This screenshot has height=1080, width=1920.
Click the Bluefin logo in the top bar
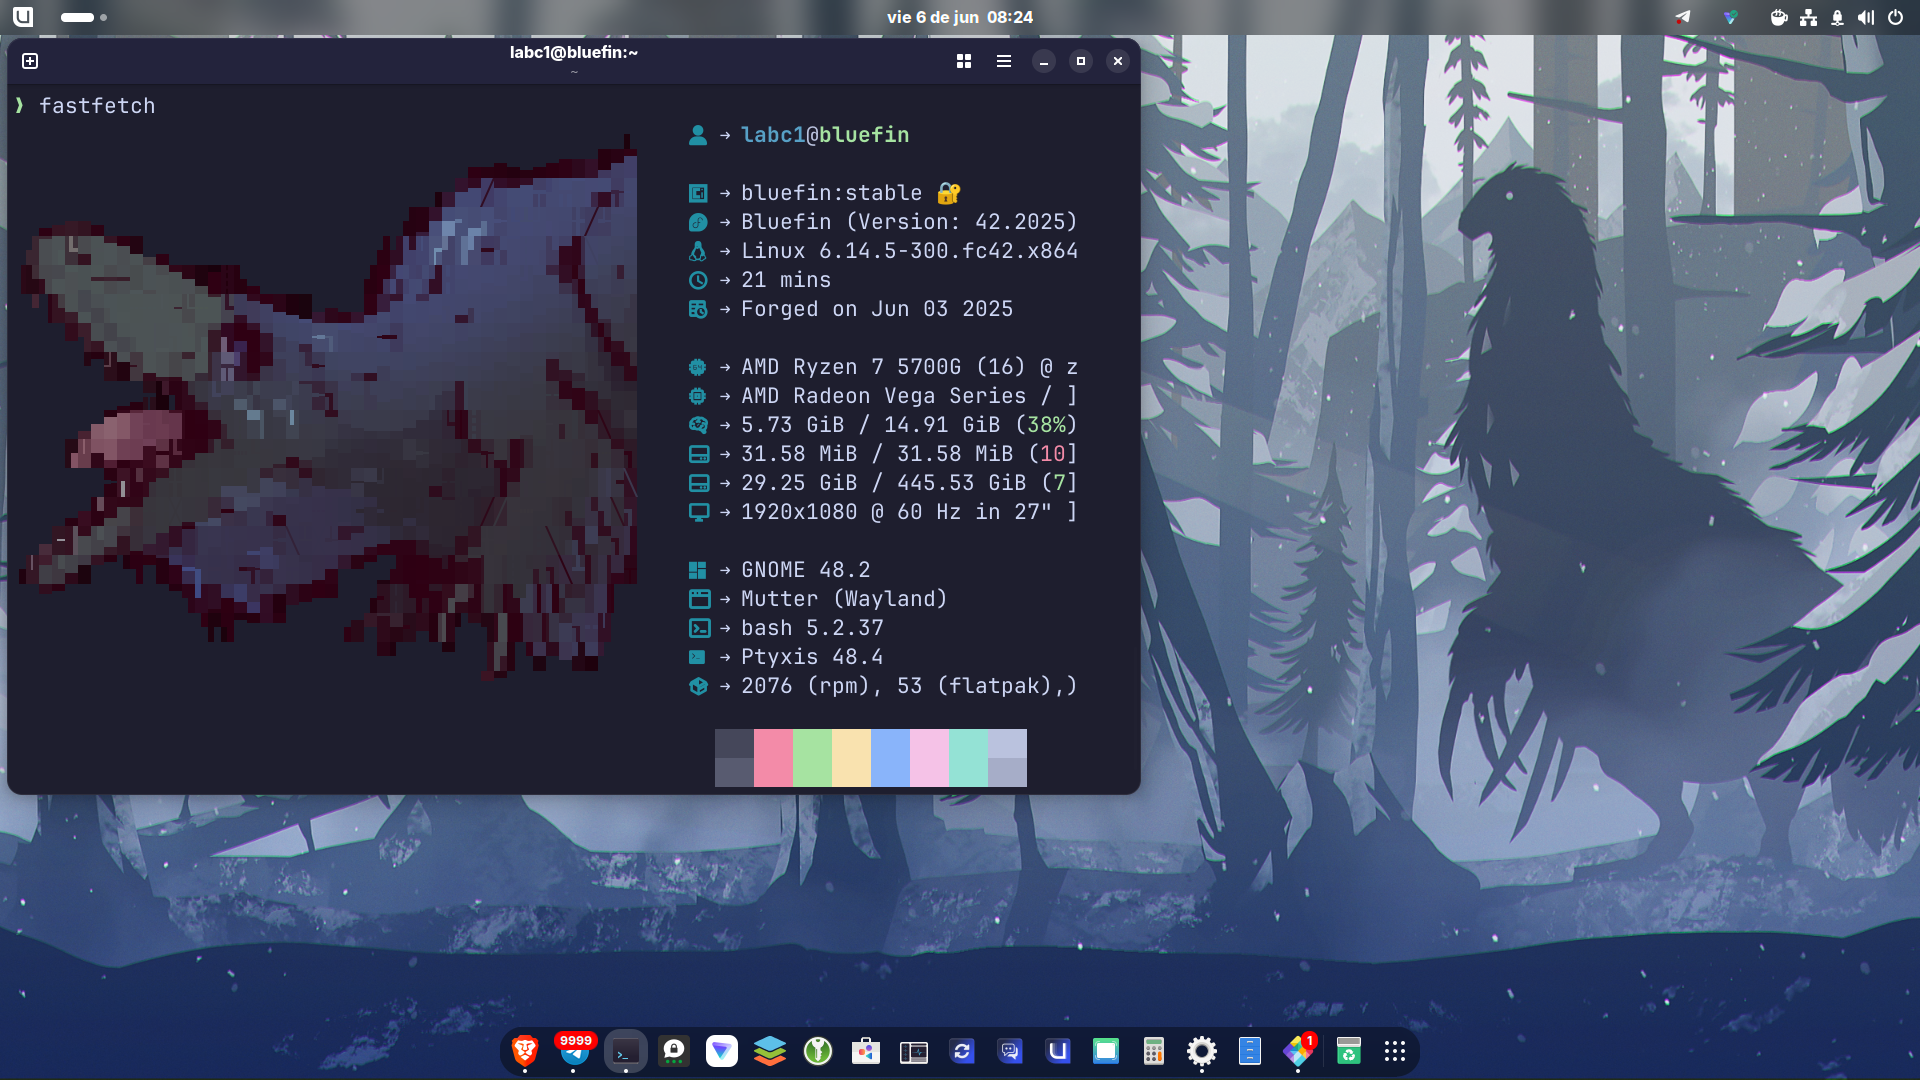[x=23, y=17]
